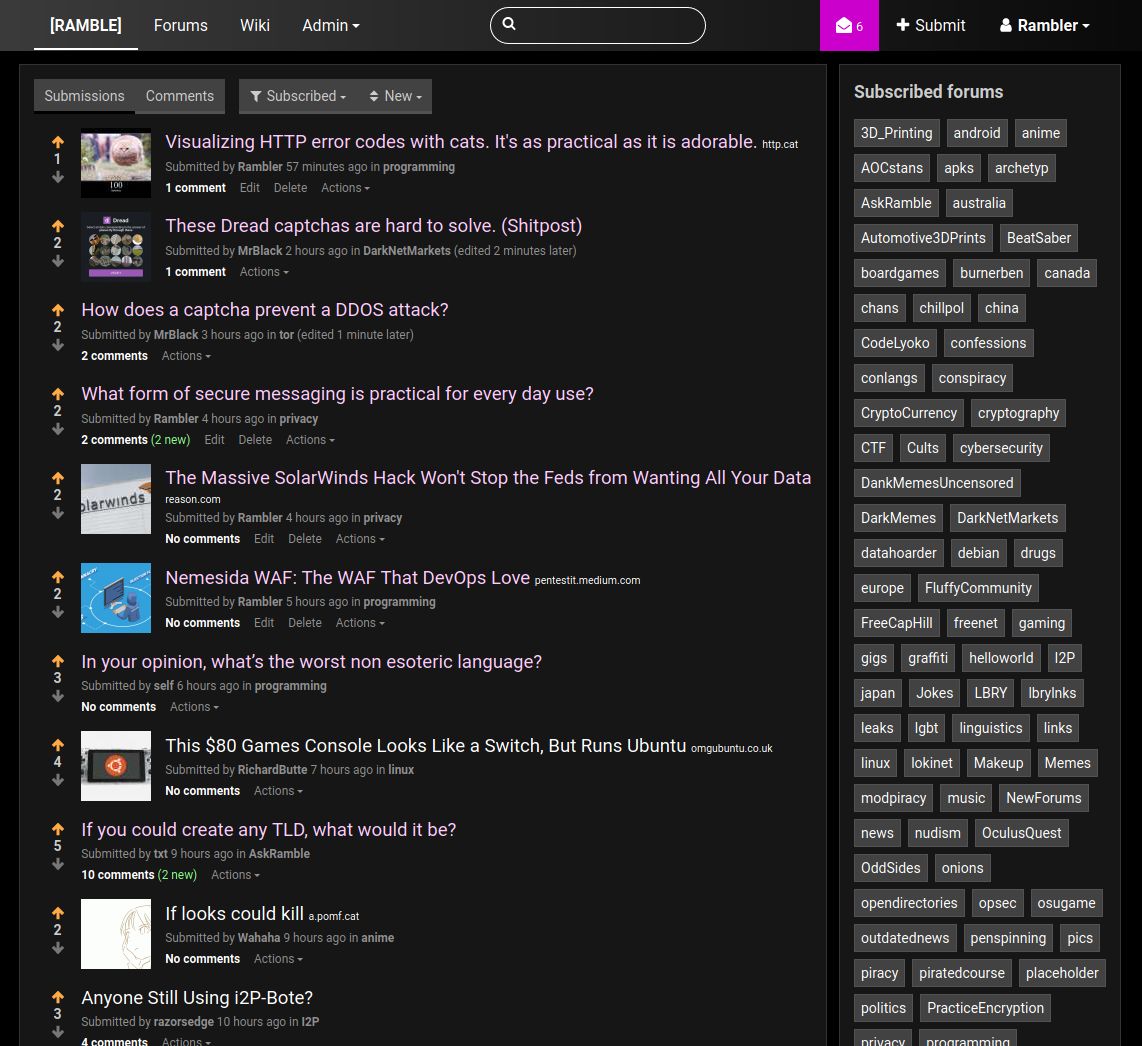
Task: Downvote the TLD question post
Action: tap(57, 864)
